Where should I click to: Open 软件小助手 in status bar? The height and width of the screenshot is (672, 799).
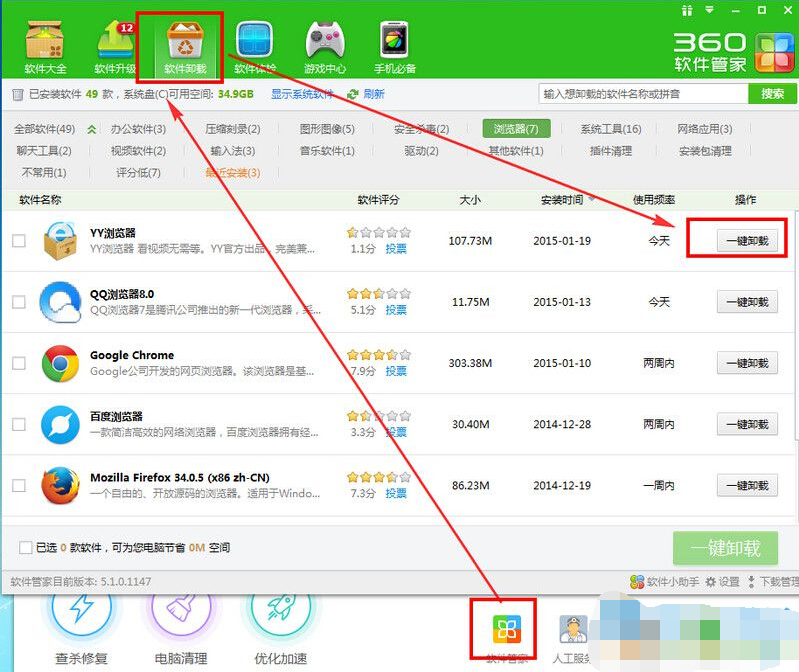[664, 581]
